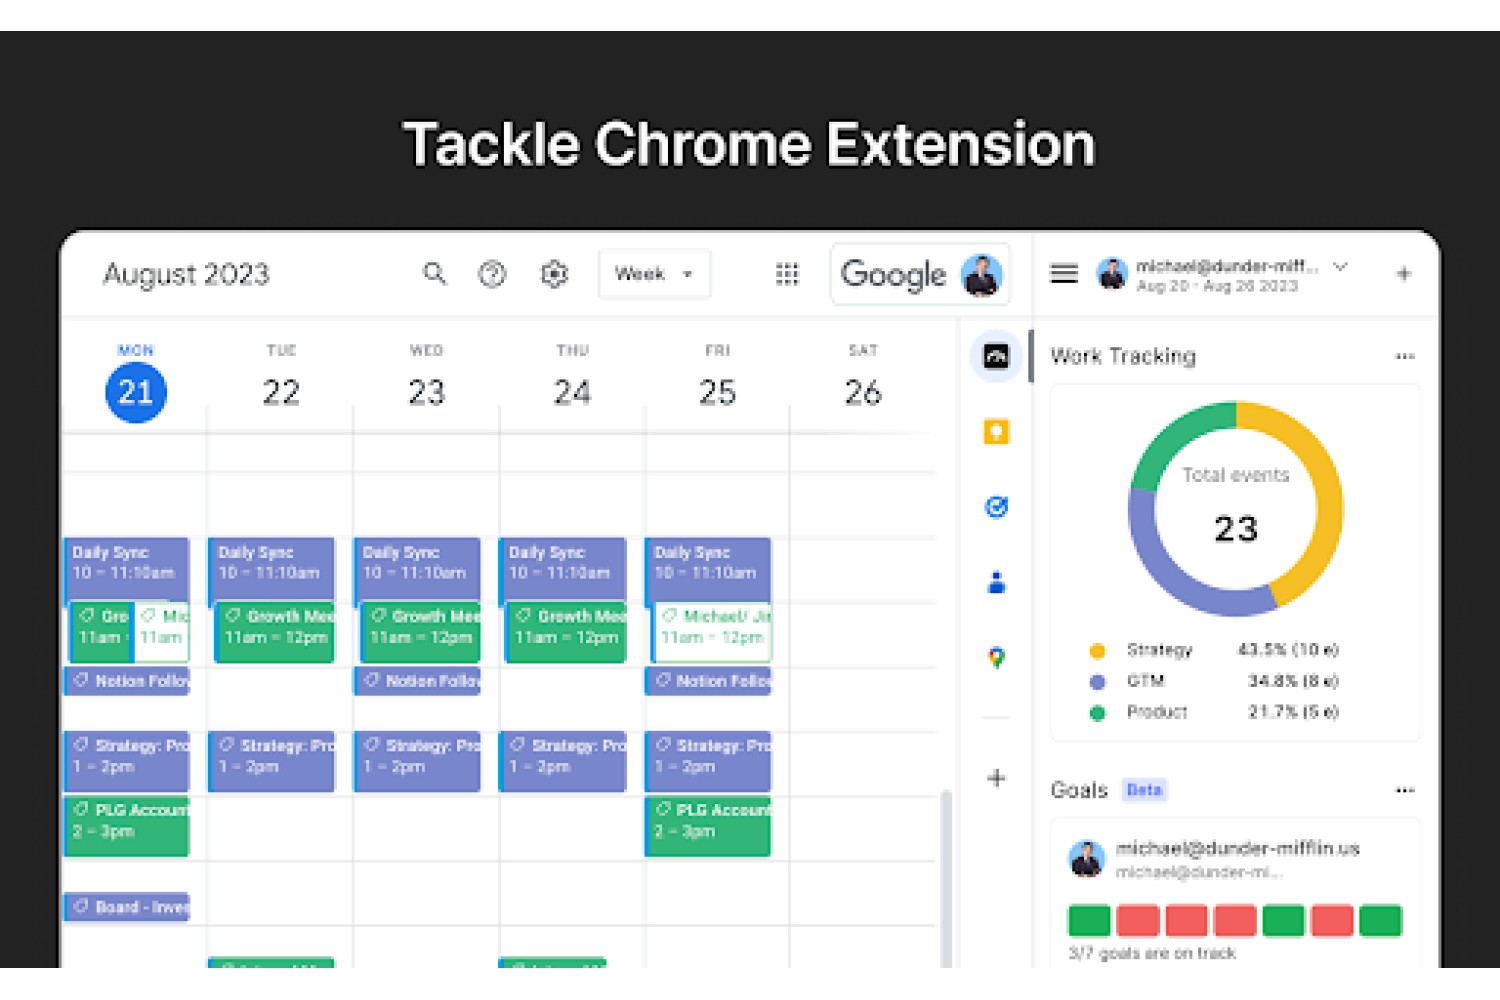Open Monday's Notion Follow event
The width and height of the screenshot is (1500, 1000).
tap(127, 681)
